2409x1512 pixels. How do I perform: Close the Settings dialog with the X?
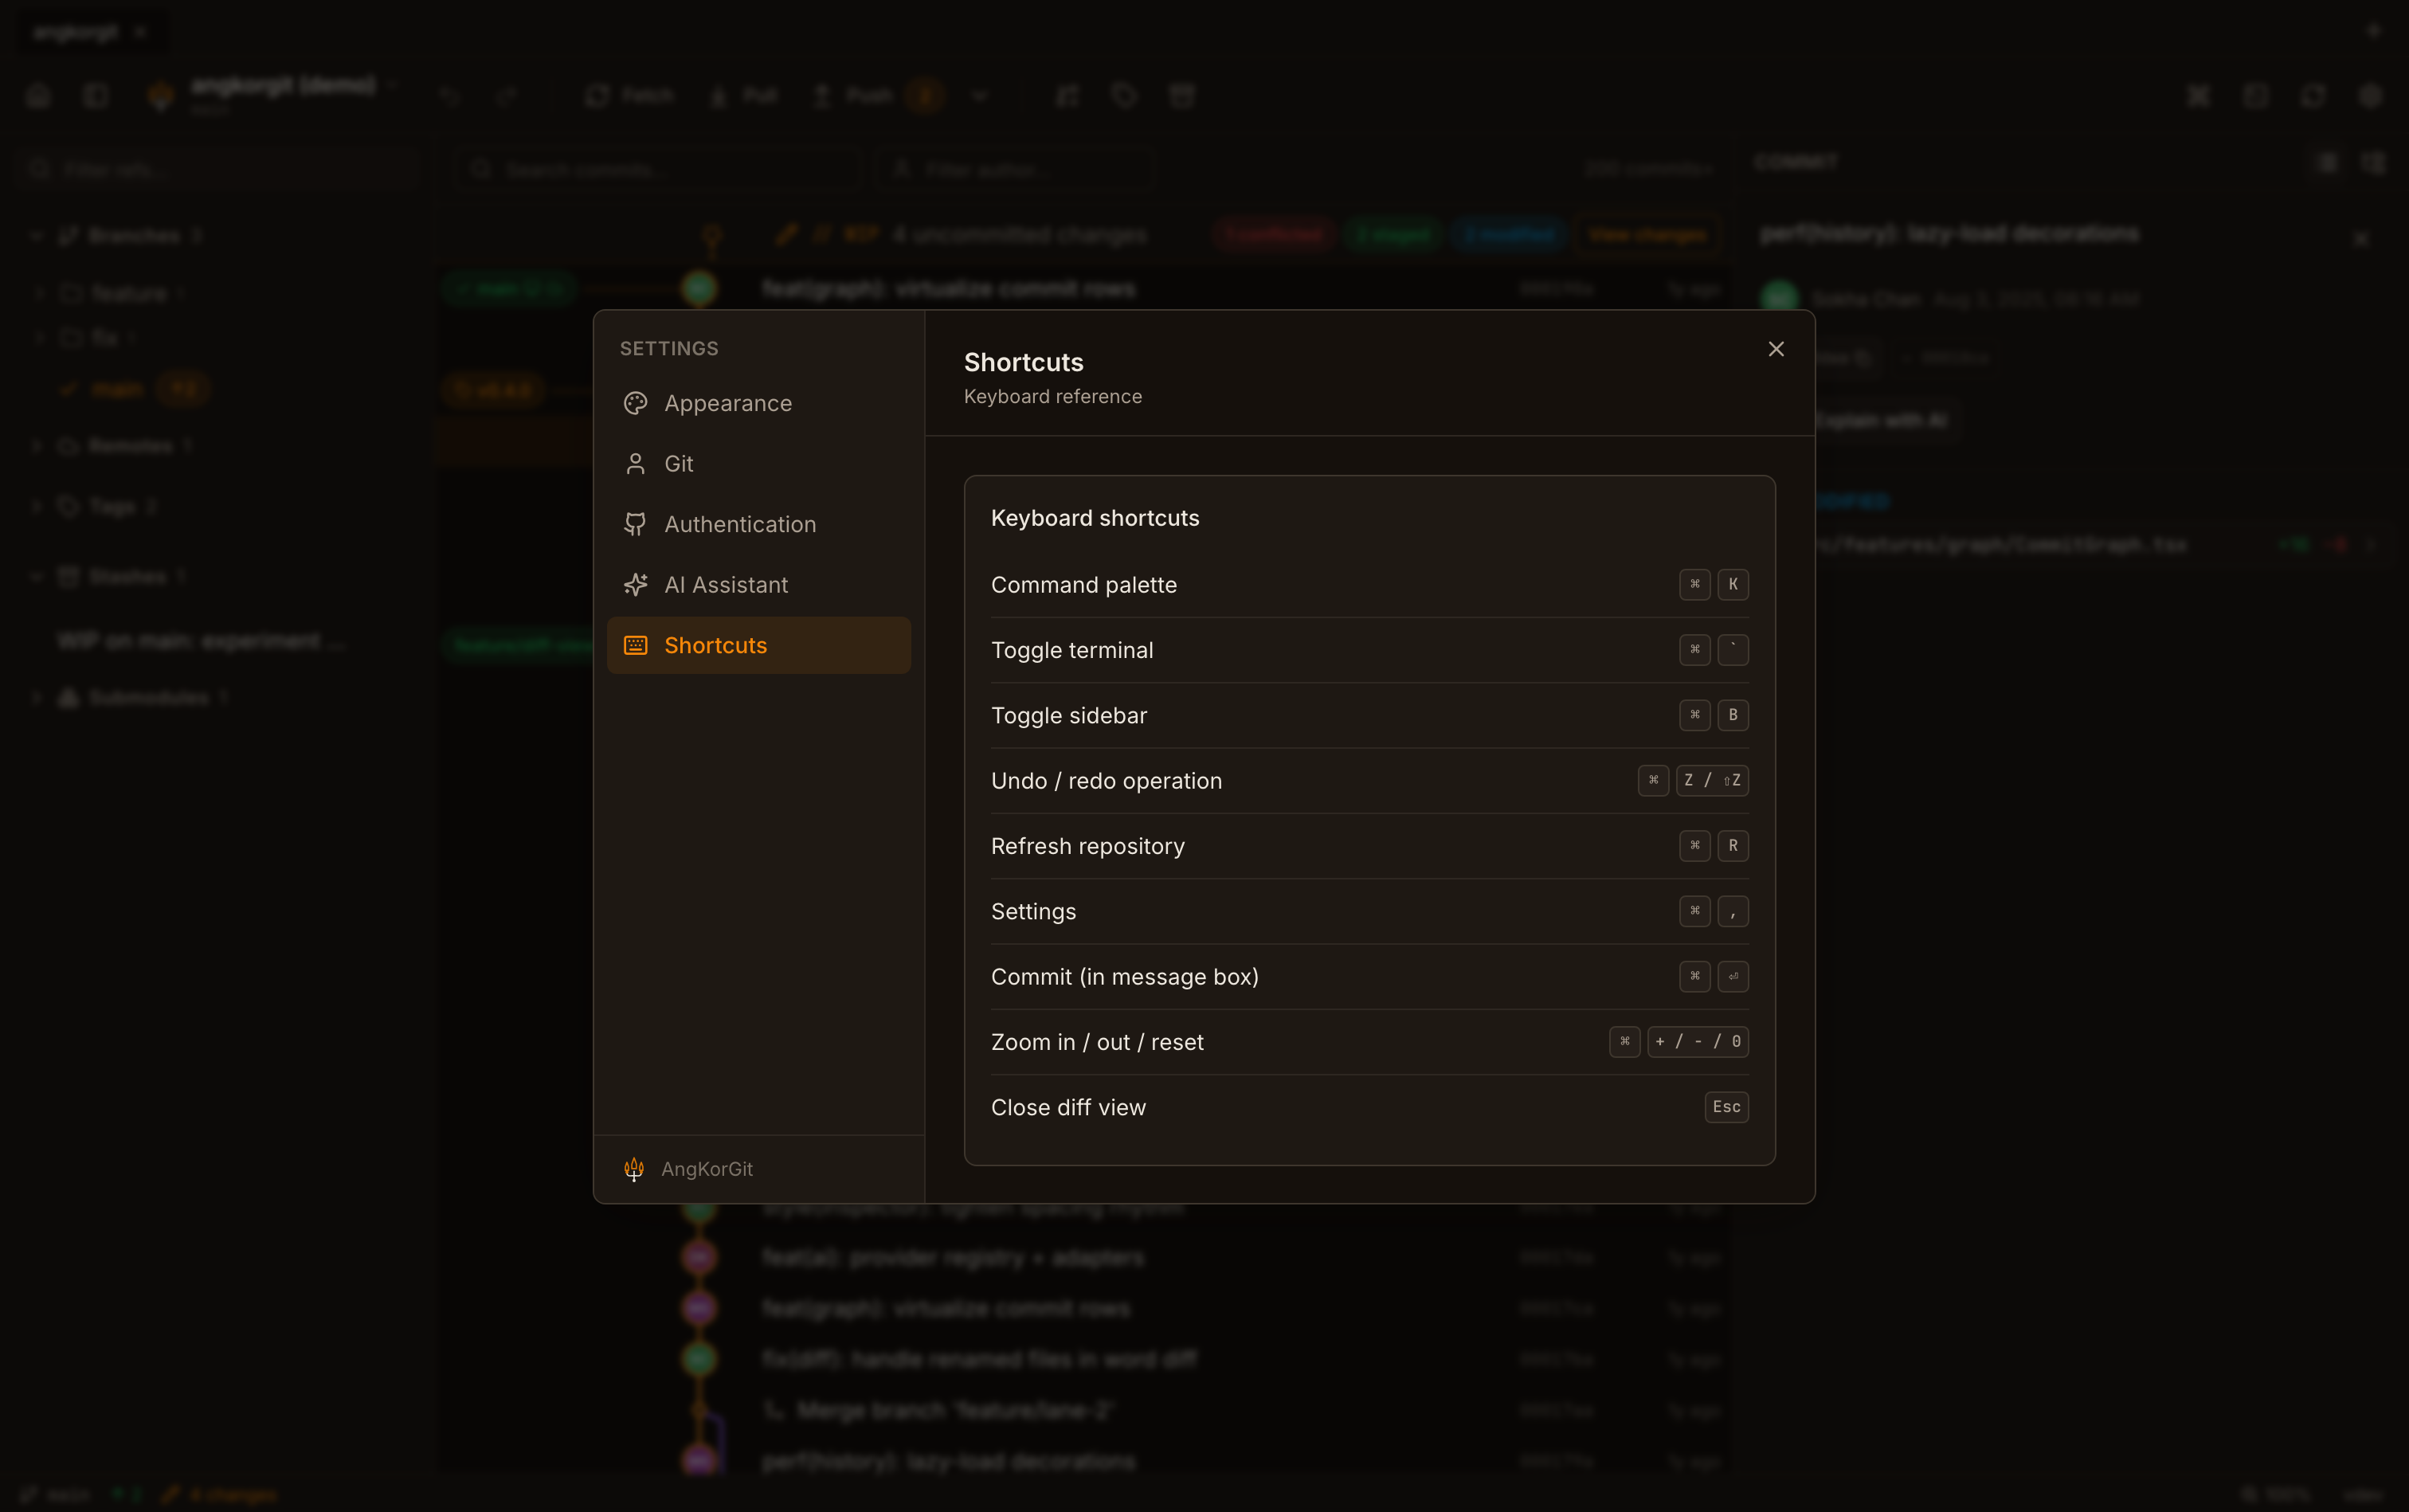click(x=1776, y=349)
